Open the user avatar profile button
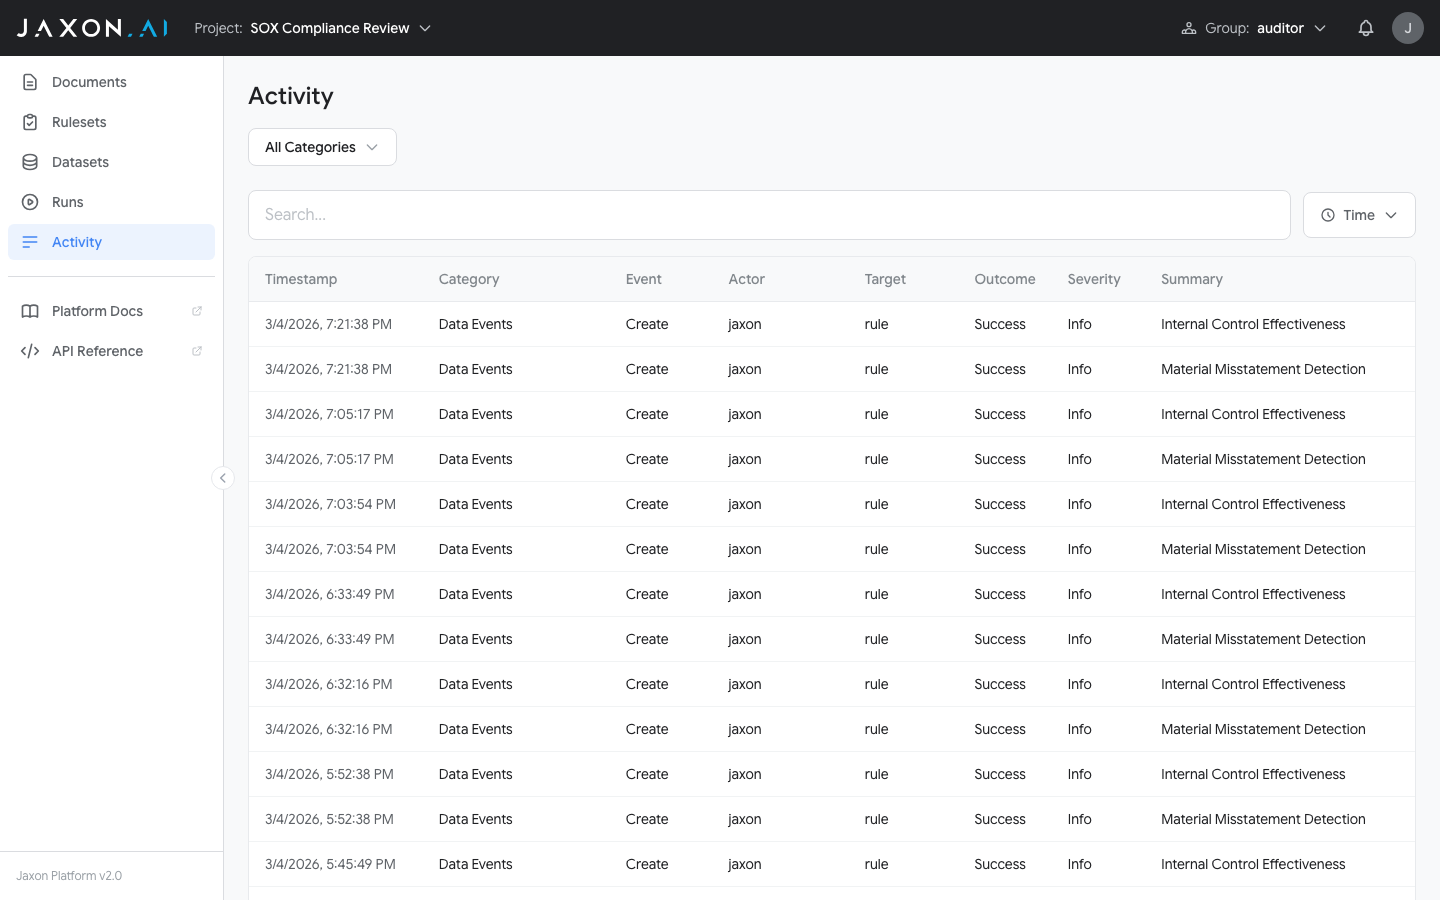The image size is (1440, 900). pos(1408,27)
